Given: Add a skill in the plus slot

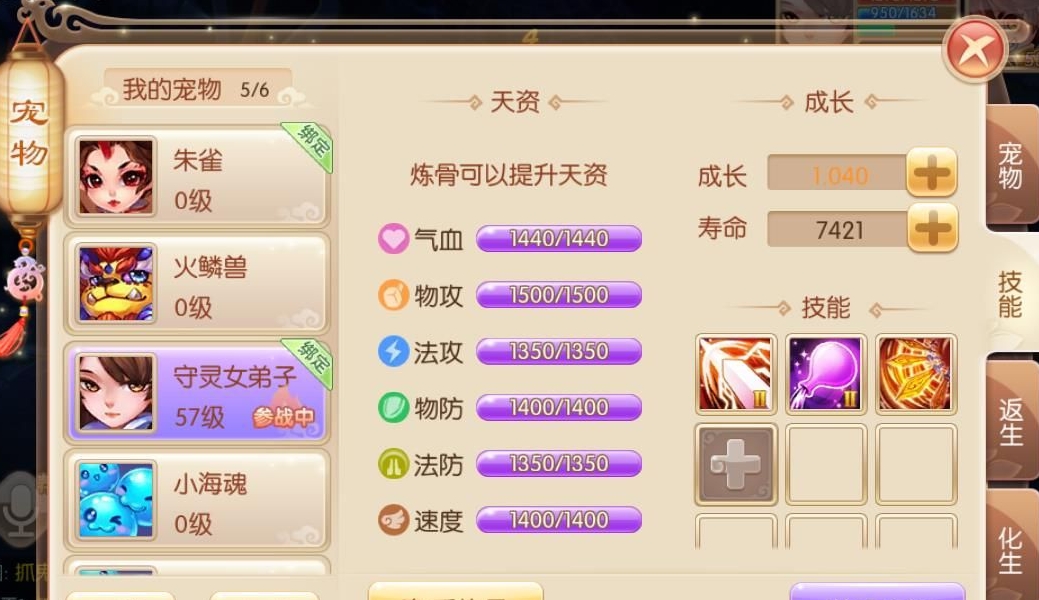Looking at the screenshot, I should click(736, 464).
